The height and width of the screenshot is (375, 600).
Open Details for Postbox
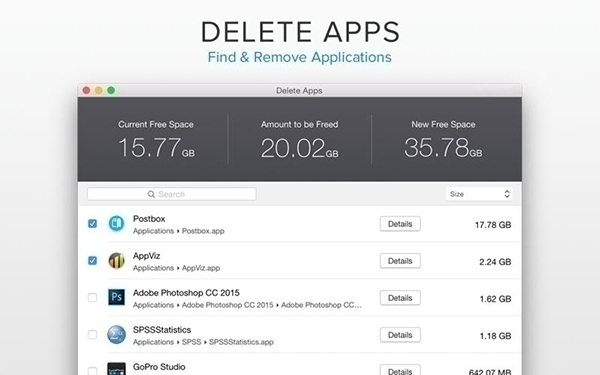(x=400, y=224)
